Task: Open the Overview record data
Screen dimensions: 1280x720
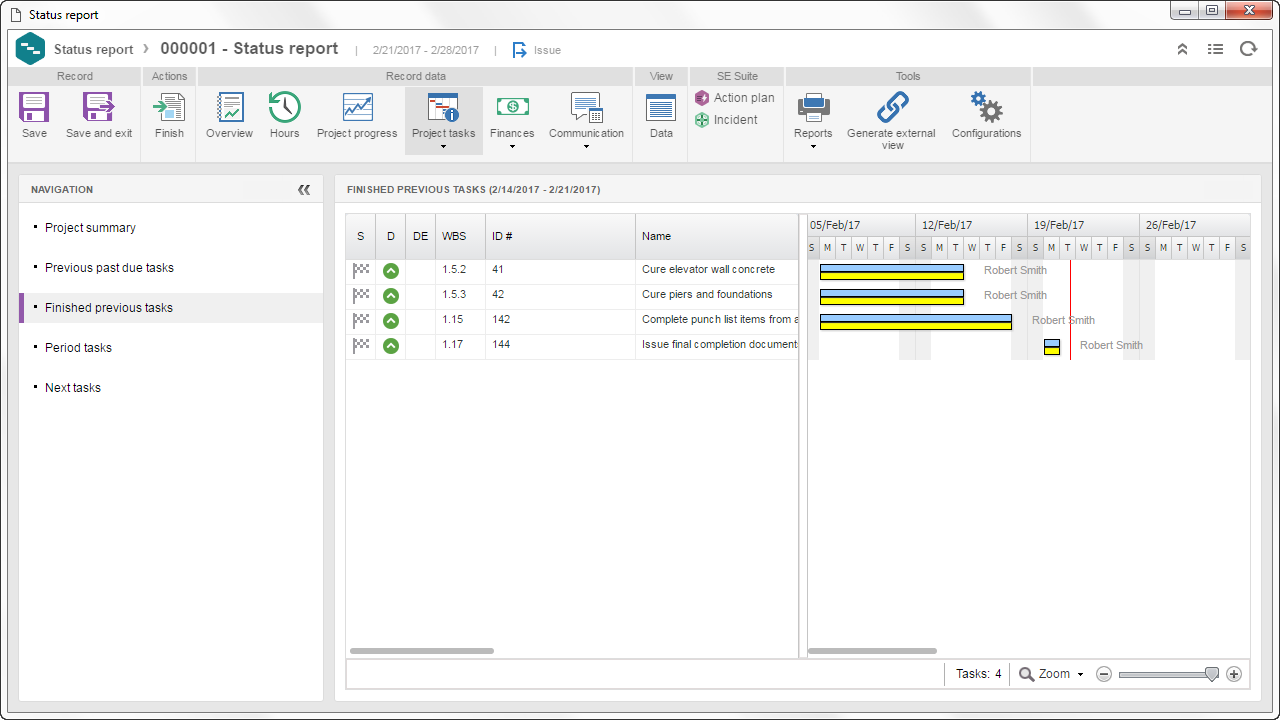Action: pos(230,107)
